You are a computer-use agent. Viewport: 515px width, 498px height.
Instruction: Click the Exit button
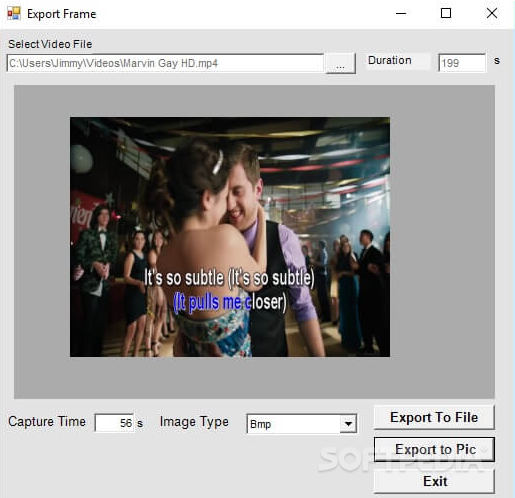(x=434, y=481)
